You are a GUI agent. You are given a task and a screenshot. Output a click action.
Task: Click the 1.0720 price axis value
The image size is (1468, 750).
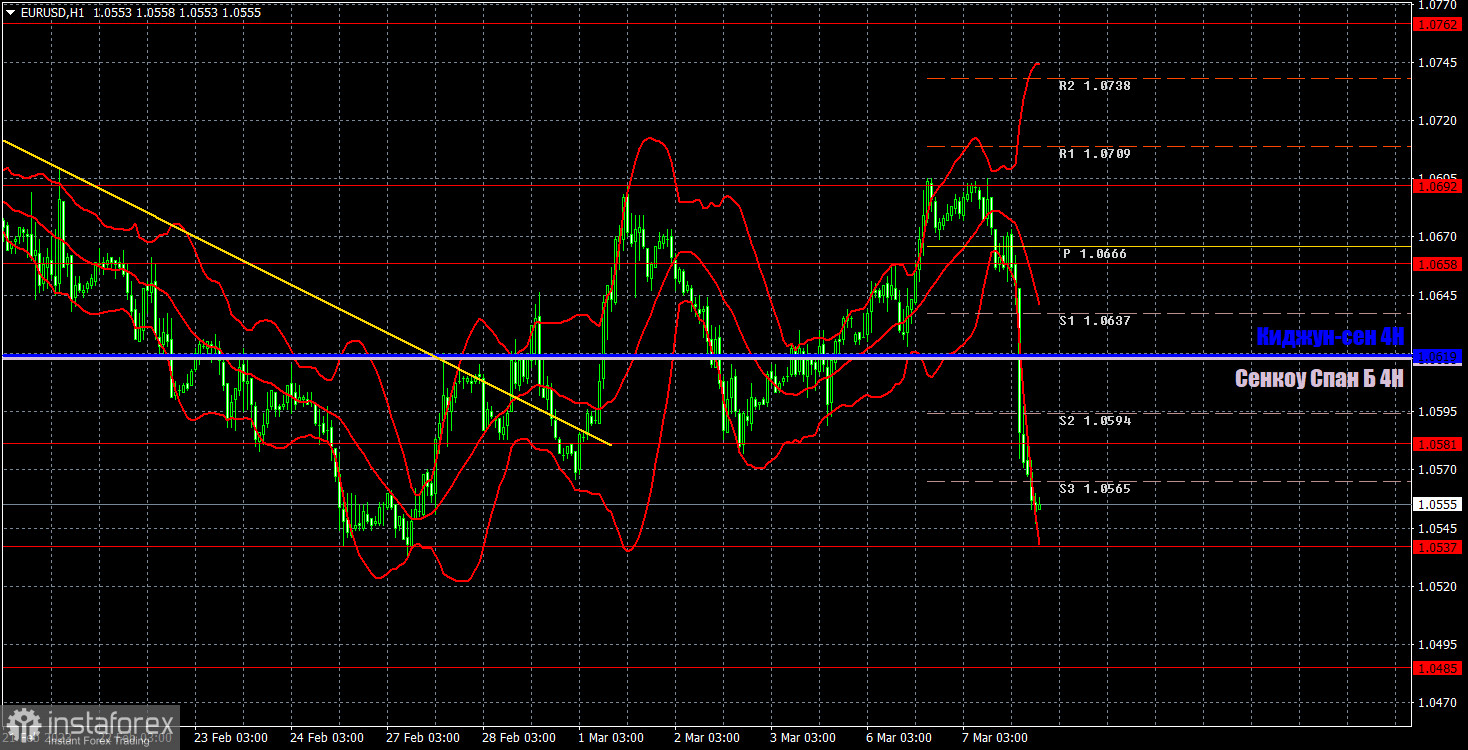(x=1438, y=120)
